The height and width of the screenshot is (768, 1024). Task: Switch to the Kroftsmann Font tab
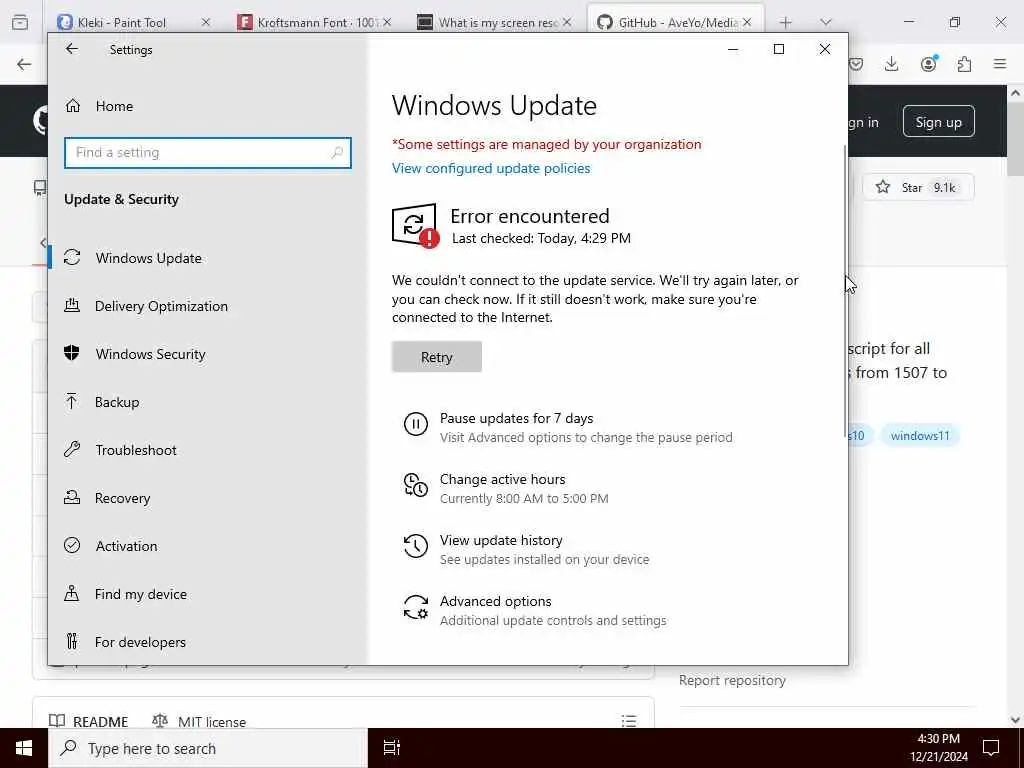click(315, 22)
